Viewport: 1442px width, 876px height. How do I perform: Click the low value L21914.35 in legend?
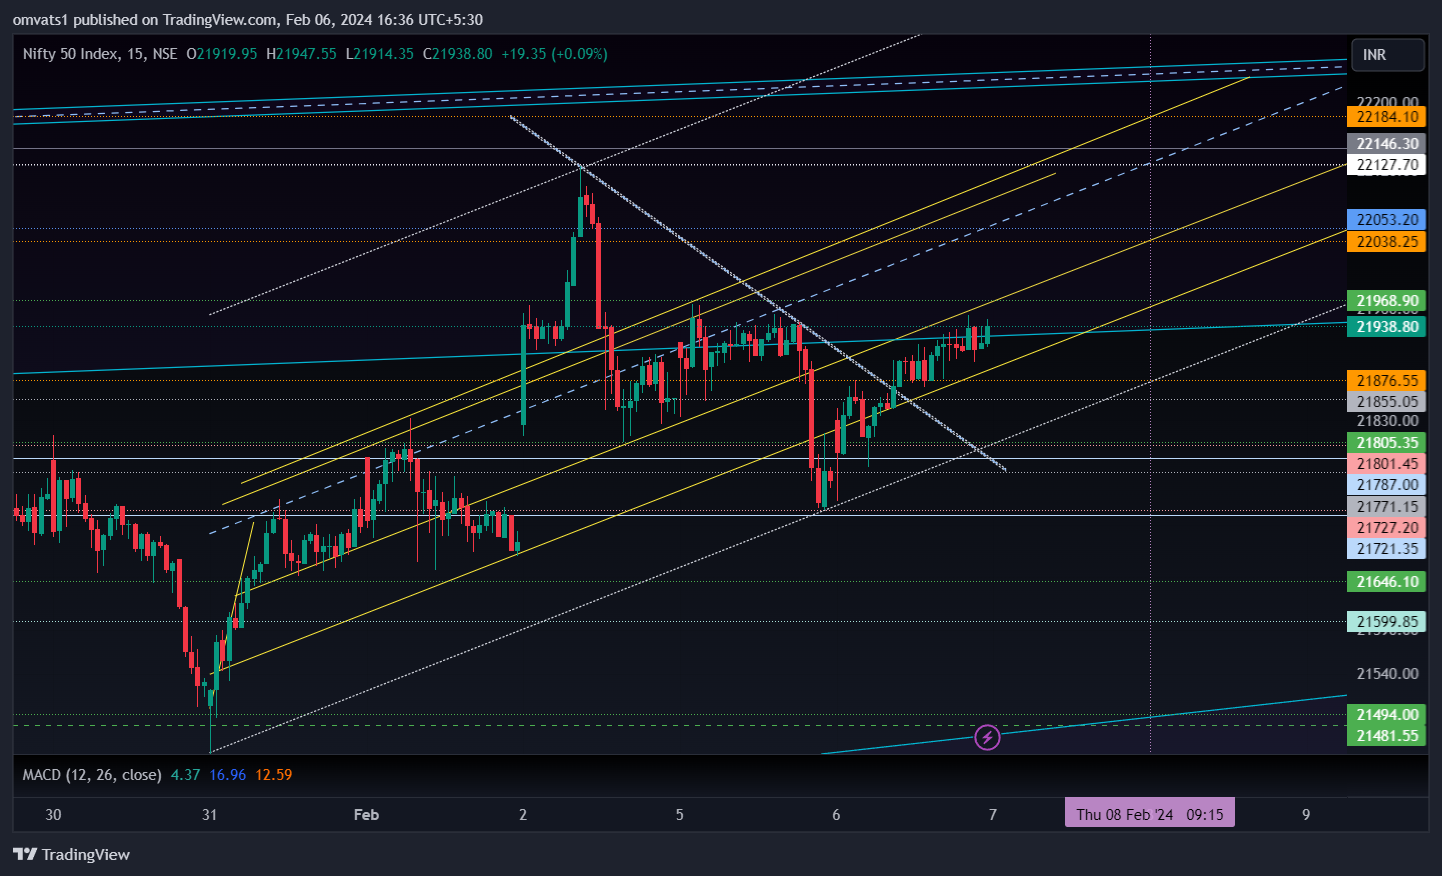pyautogui.click(x=379, y=54)
